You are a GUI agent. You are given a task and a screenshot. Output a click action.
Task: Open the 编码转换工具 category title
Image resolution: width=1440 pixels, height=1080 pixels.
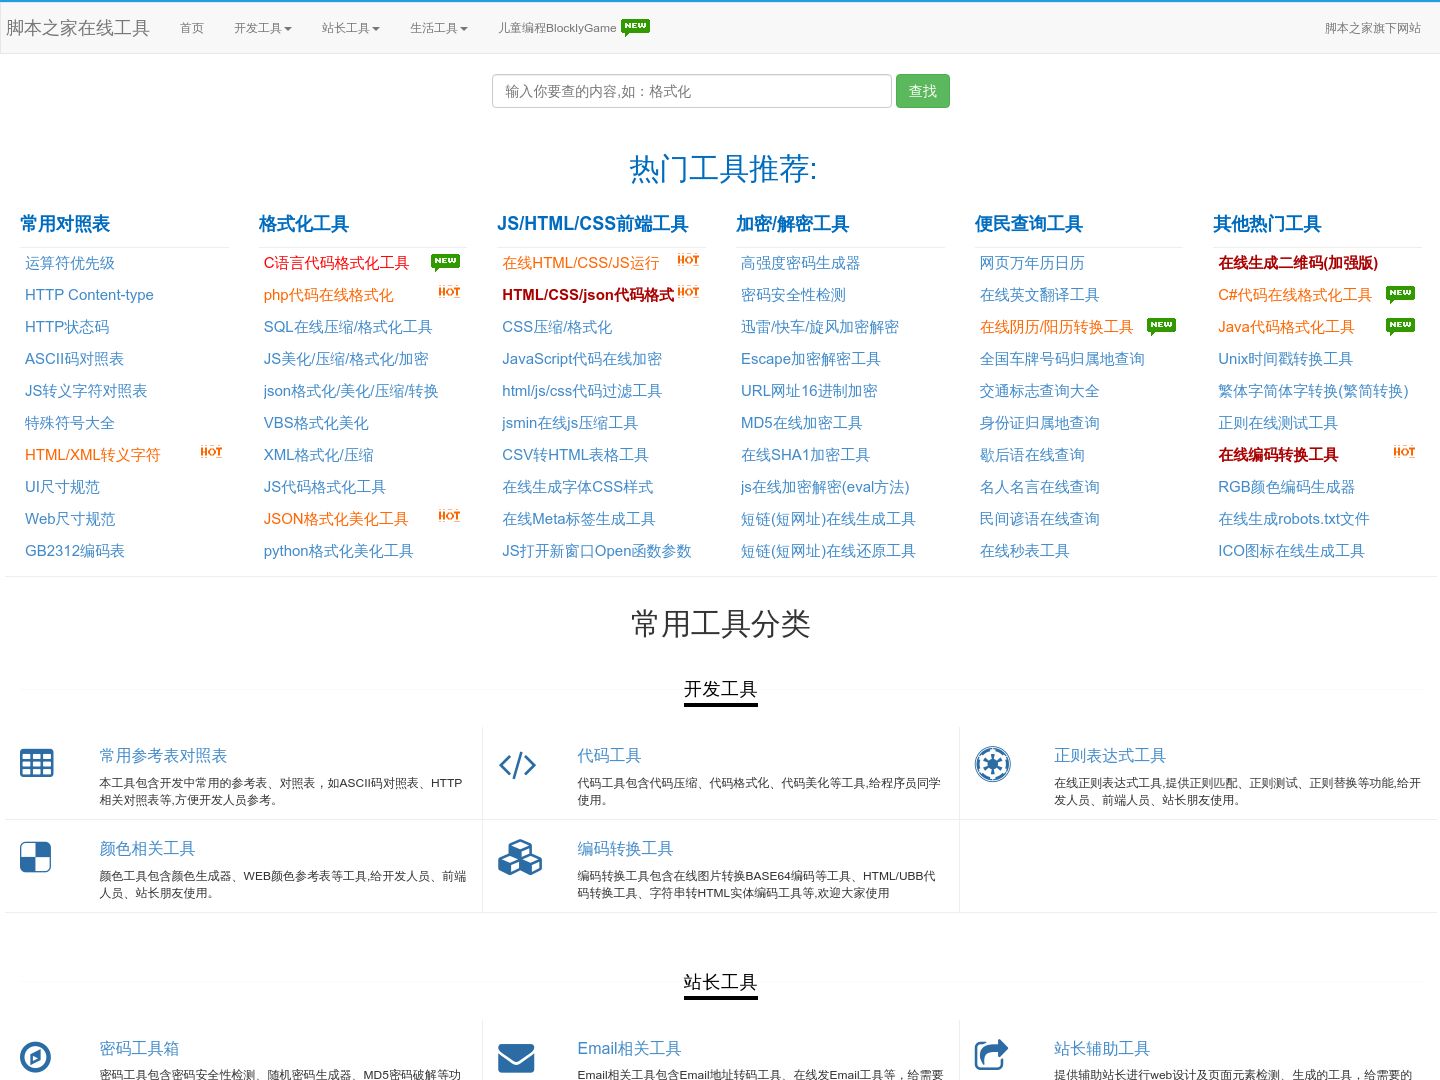click(x=625, y=849)
